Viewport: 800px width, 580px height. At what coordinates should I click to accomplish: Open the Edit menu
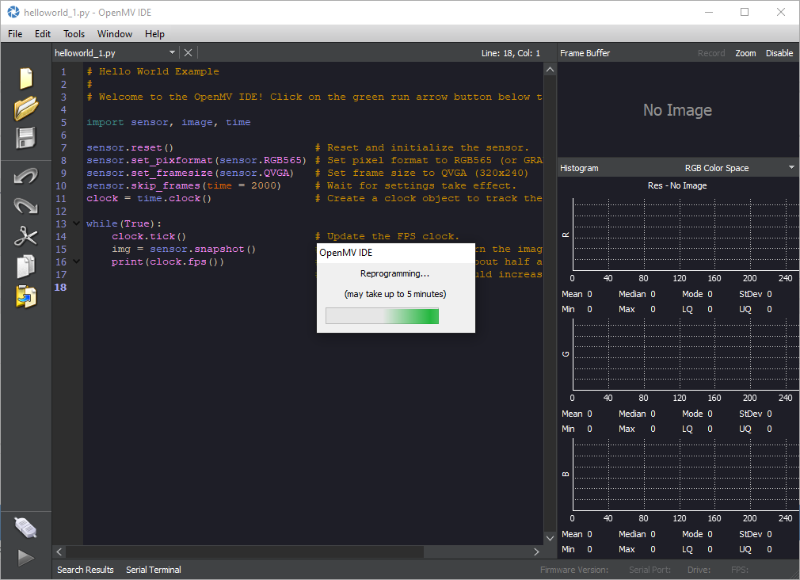pyautogui.click(x=42, y=34)
